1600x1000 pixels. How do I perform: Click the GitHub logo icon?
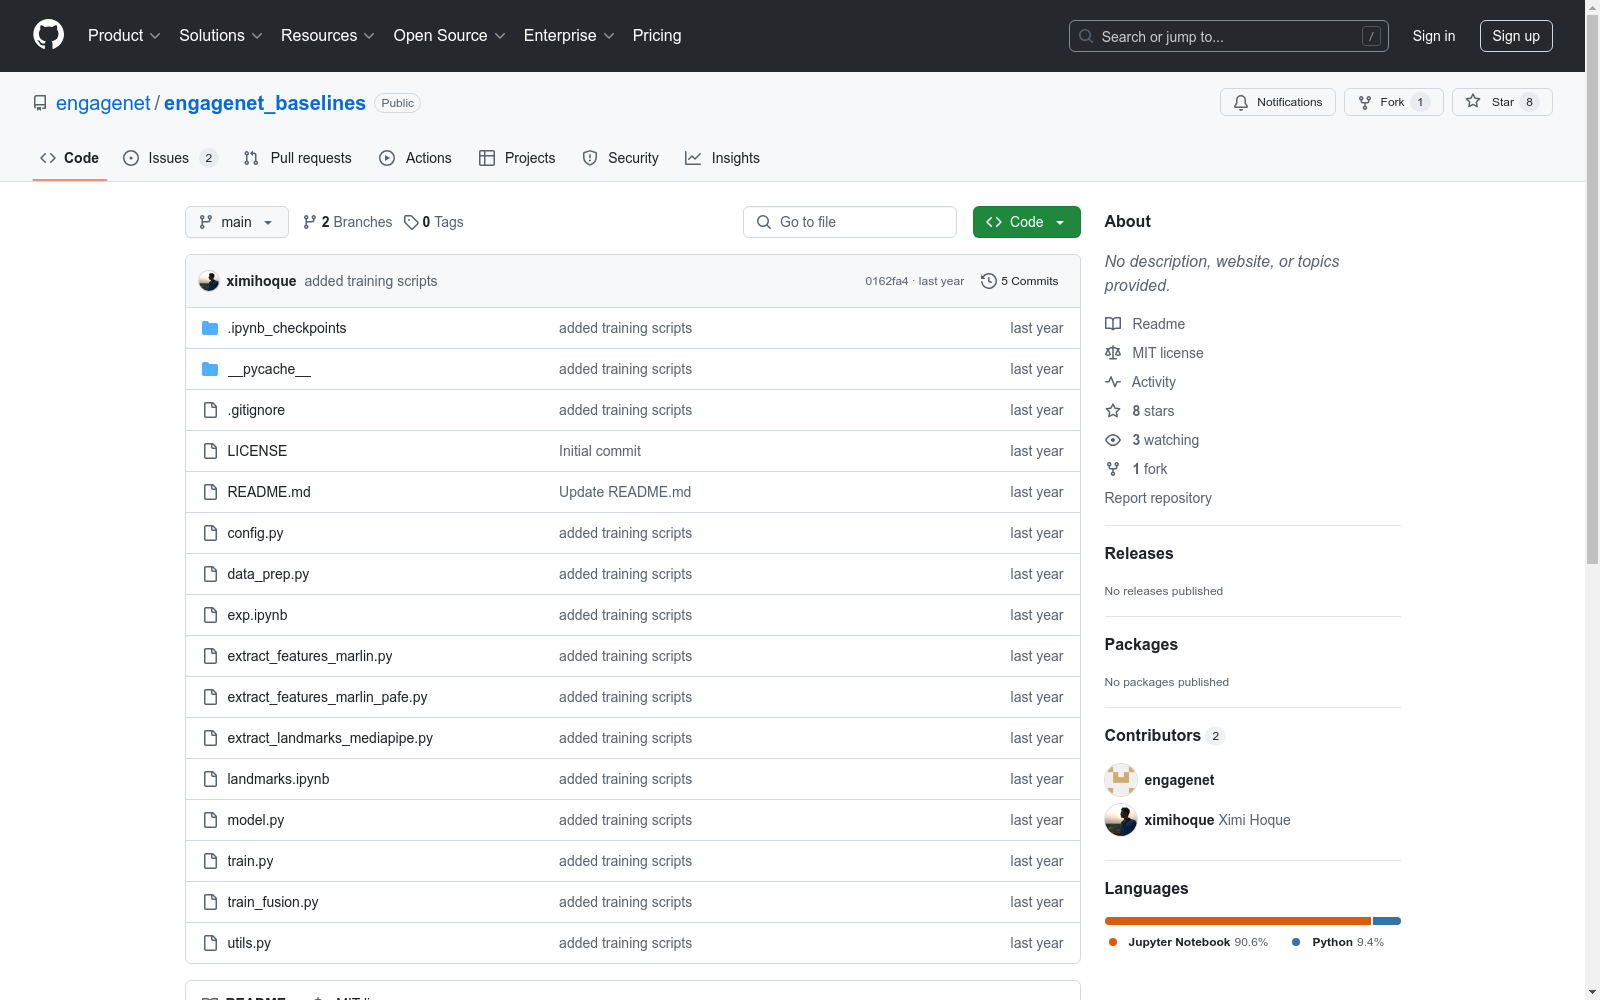48,35
